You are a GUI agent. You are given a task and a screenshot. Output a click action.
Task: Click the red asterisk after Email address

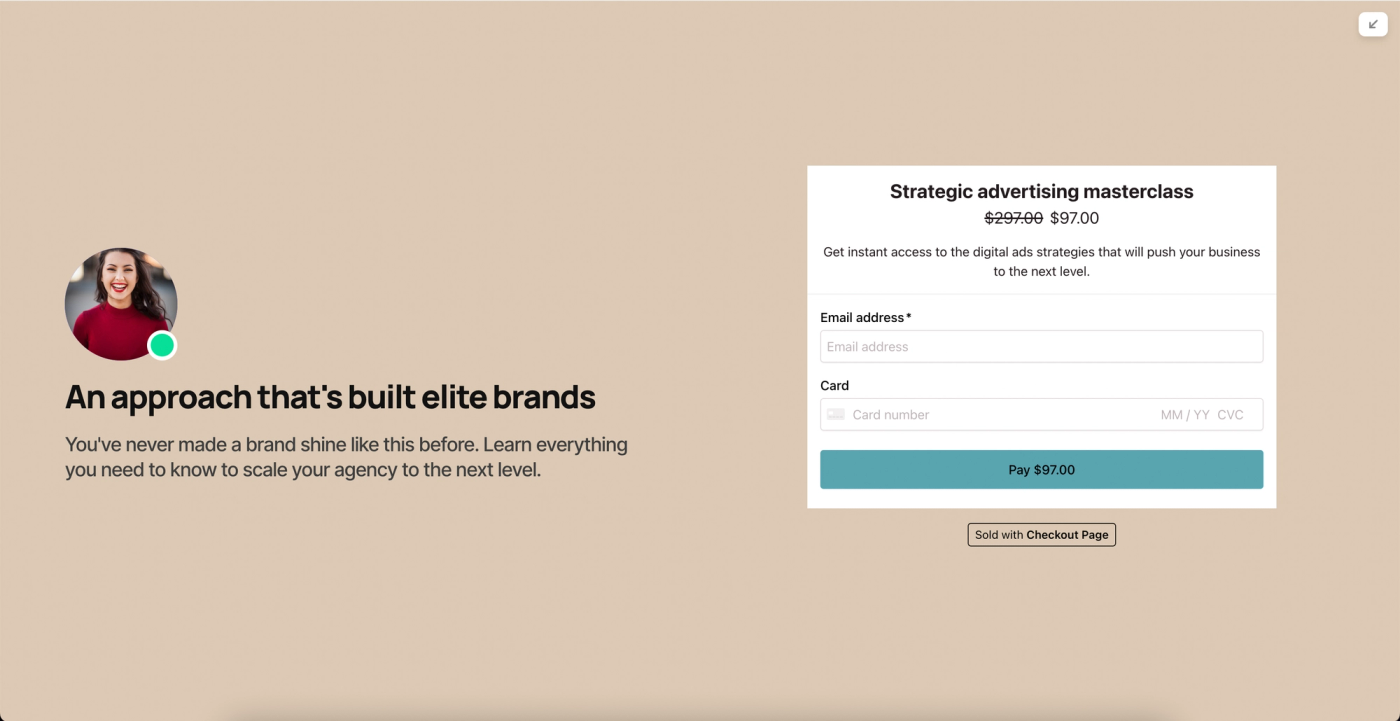[908, 316]
